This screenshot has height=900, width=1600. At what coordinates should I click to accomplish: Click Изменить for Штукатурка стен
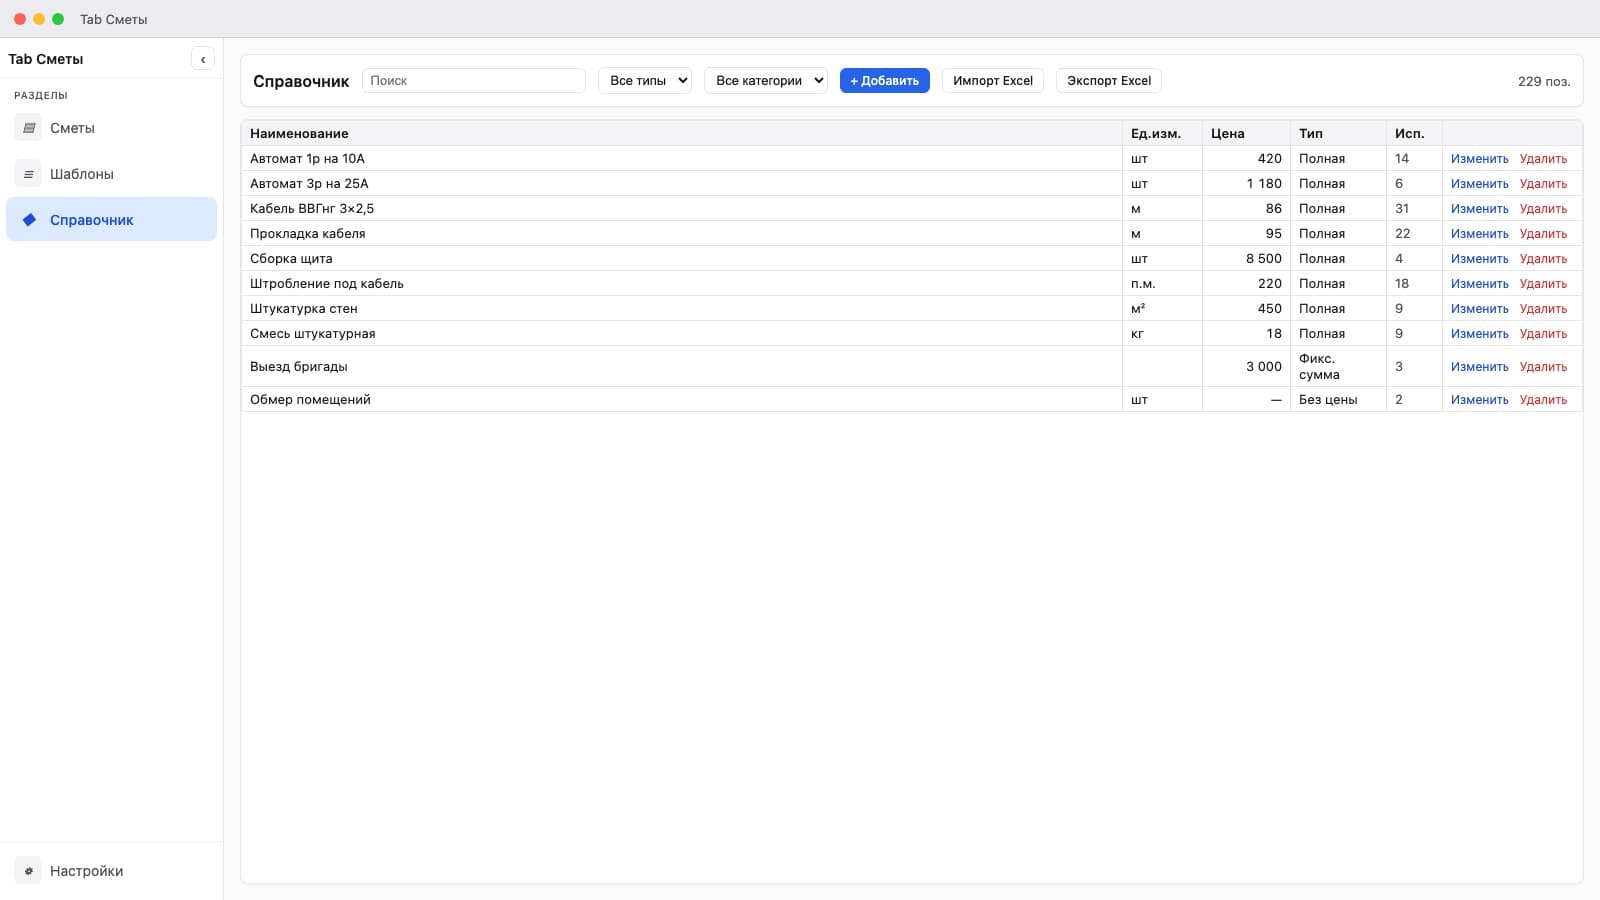click(x=1480, y=309)
